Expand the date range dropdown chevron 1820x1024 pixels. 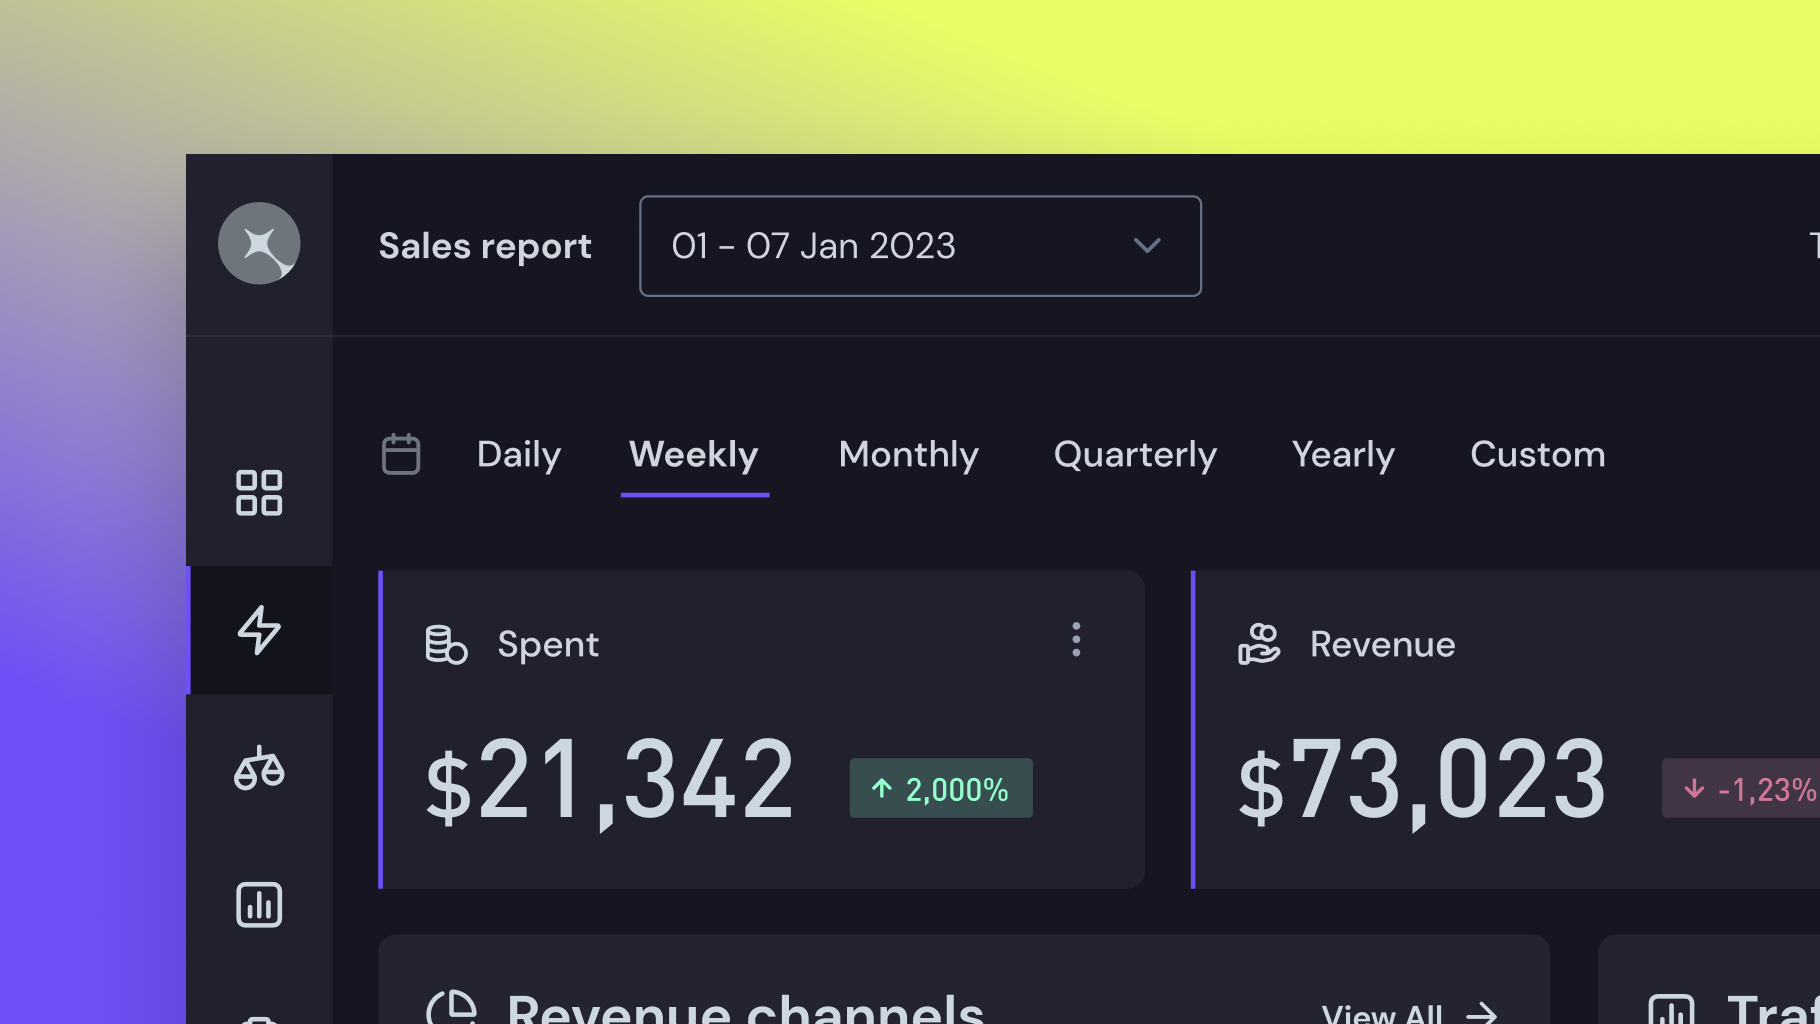1147,246
